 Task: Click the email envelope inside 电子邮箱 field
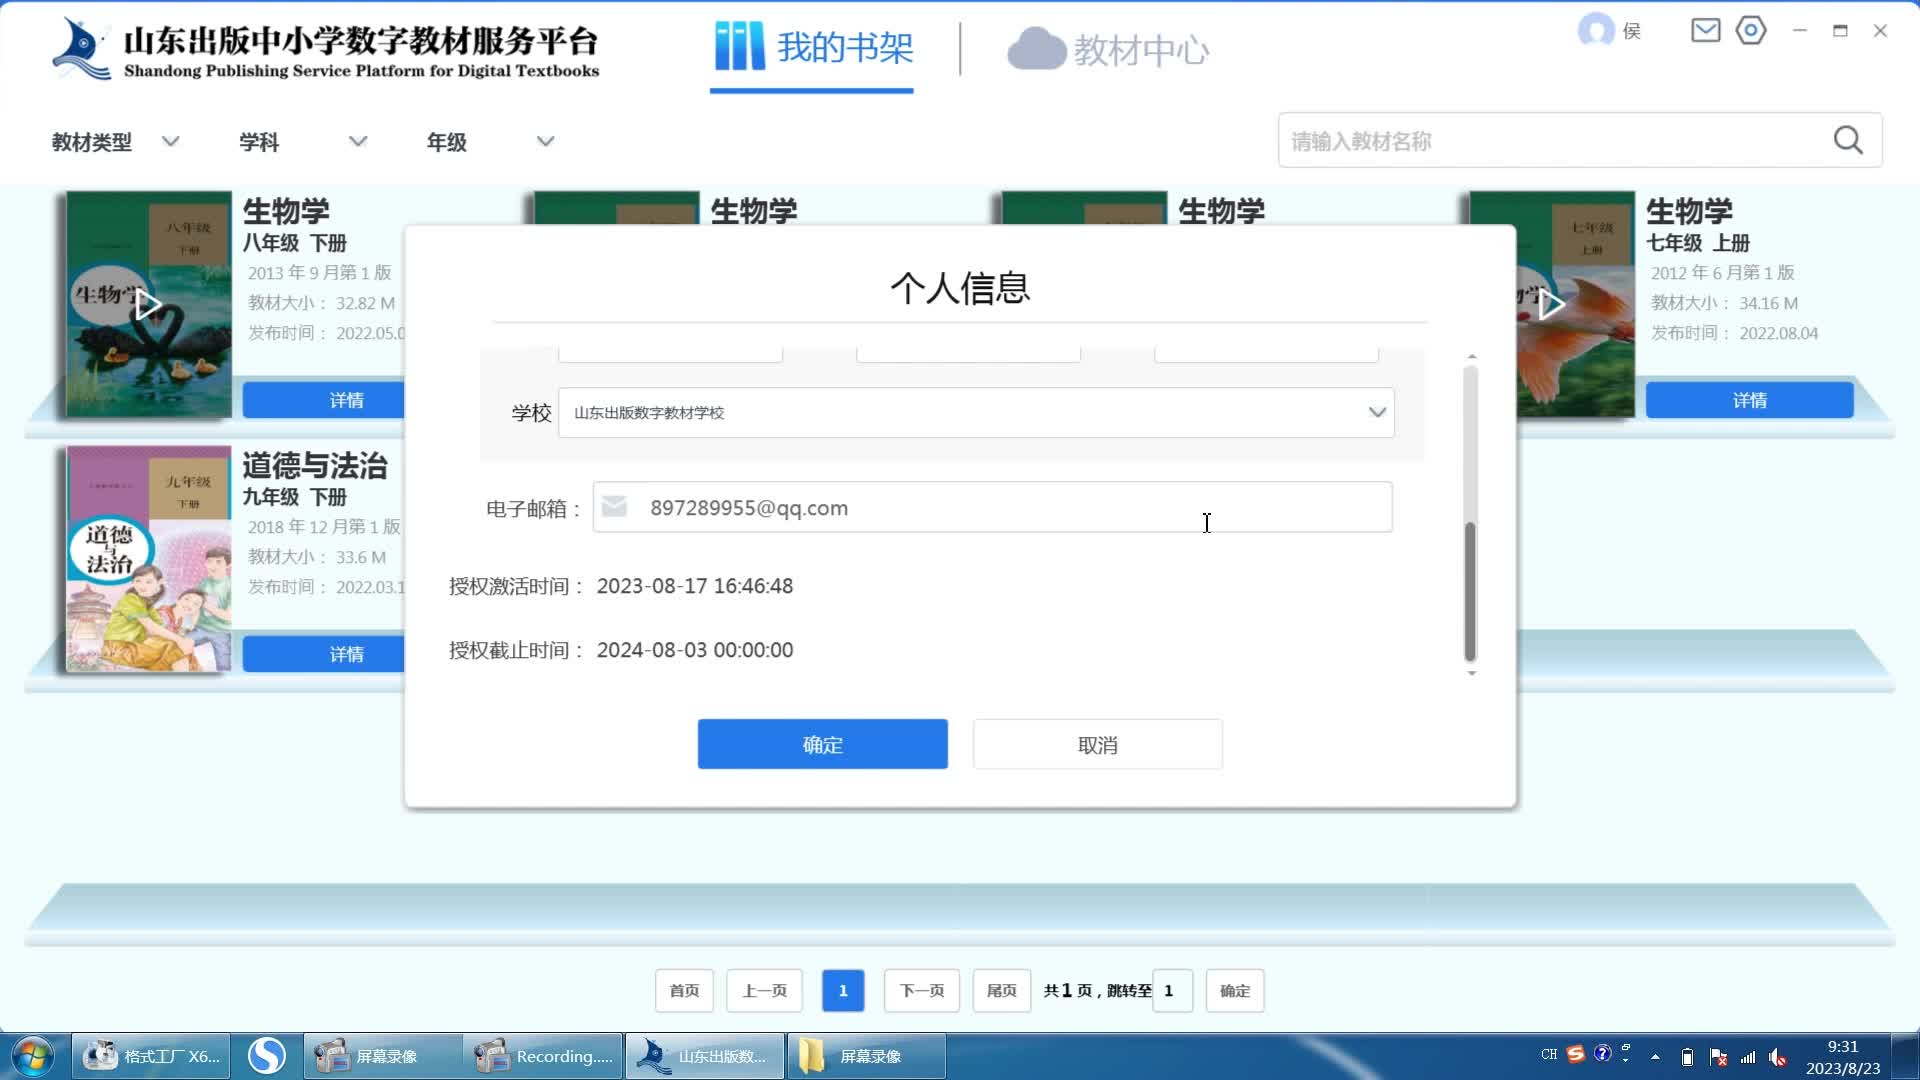point(615,507)
